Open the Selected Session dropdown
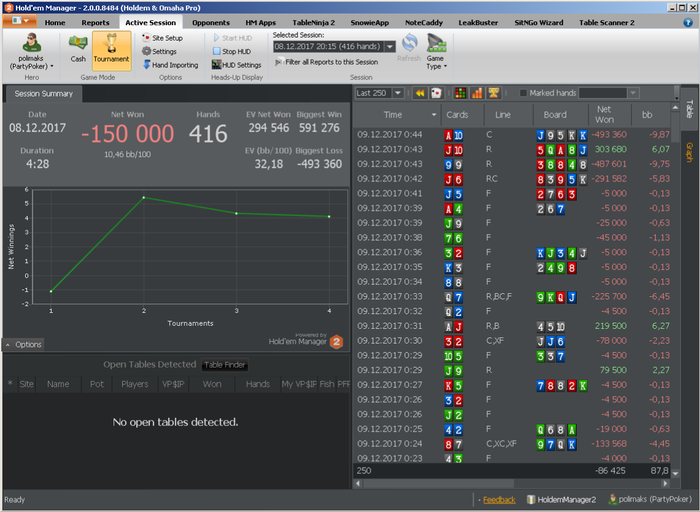700x512 pixels. 390,46
